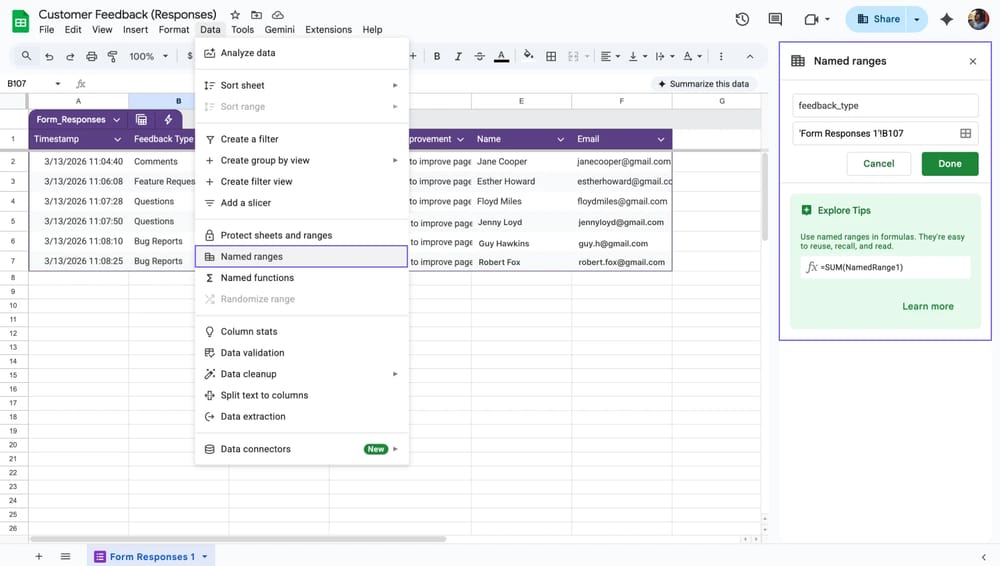Click the borders icon in toolbar
Screen dimensions: 1000x566
tap(551, 57)
